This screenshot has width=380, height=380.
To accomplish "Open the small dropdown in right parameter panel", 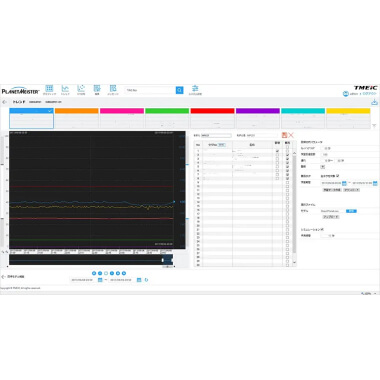I will [322, 166].
